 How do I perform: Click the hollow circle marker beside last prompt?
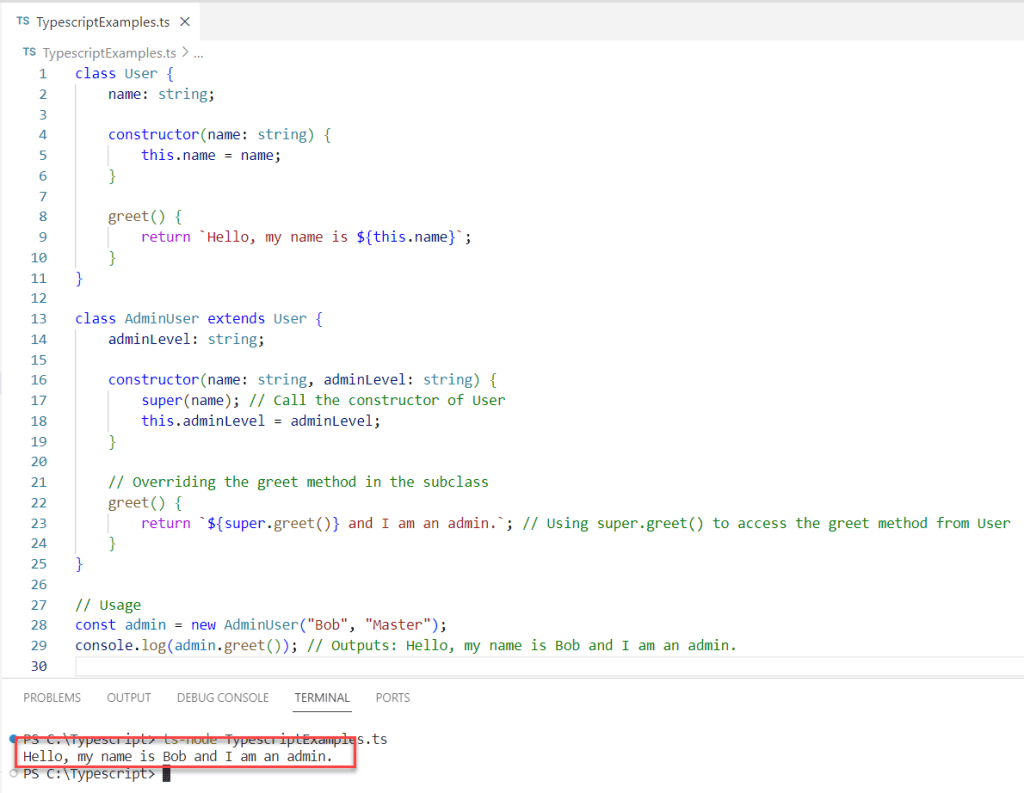click(14, 773)
